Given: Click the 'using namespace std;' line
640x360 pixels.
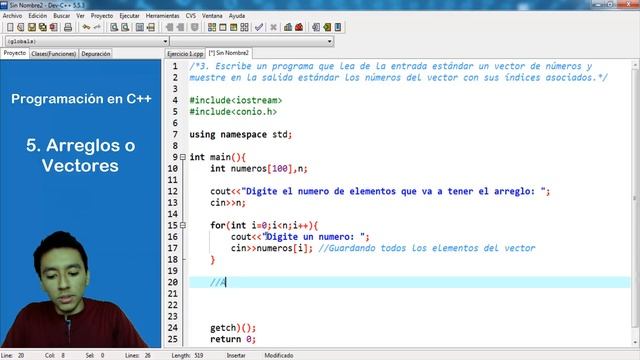Looking at the screenshot, I should (241, 135).
